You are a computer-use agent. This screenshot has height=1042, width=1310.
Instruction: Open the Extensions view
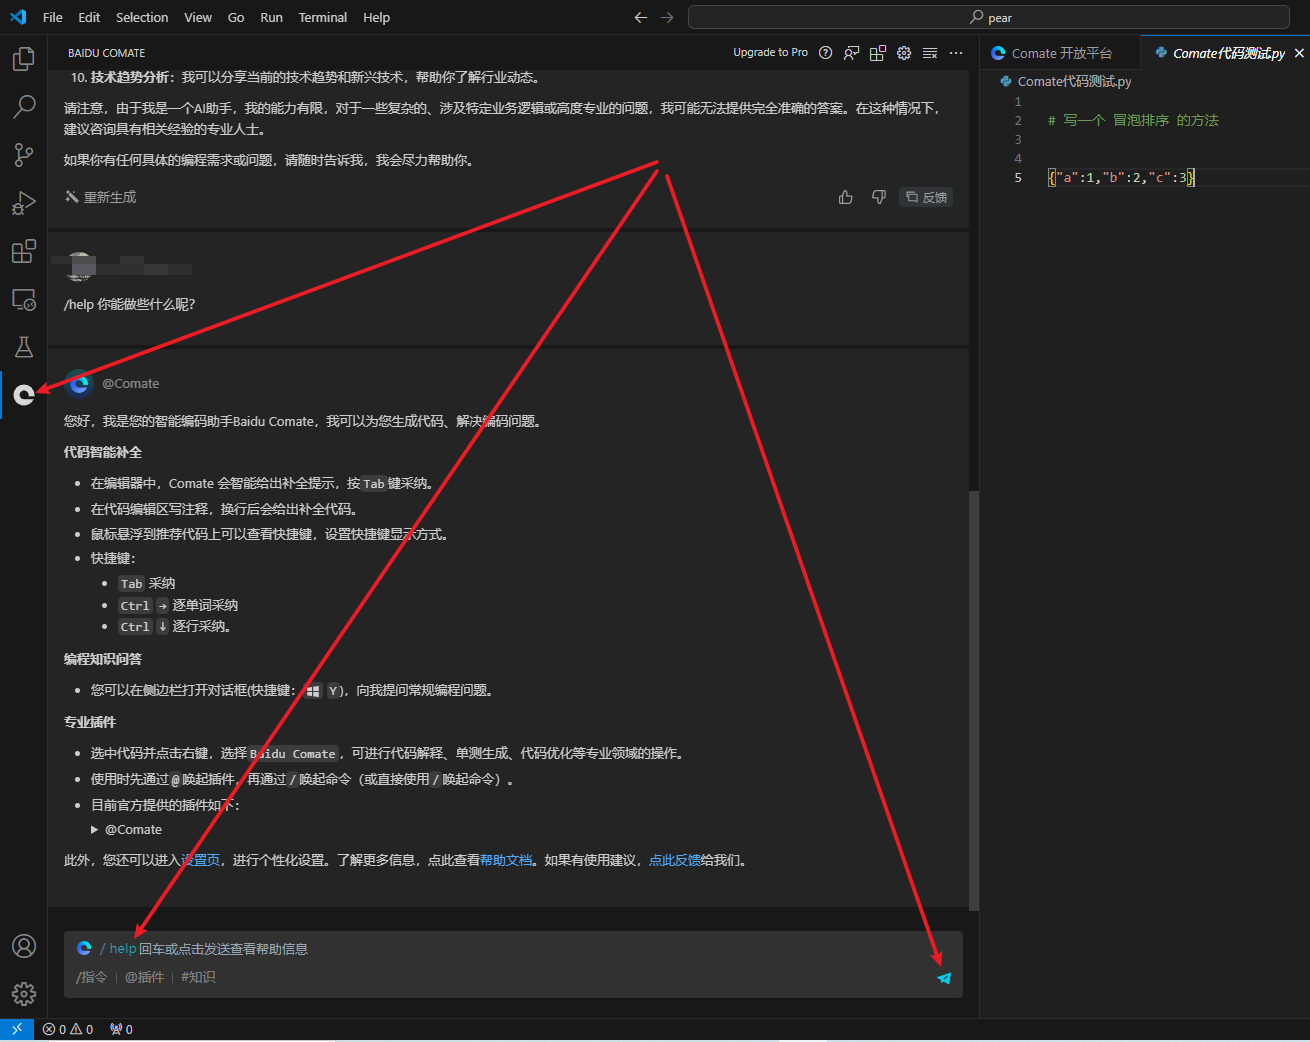point(24,251)
